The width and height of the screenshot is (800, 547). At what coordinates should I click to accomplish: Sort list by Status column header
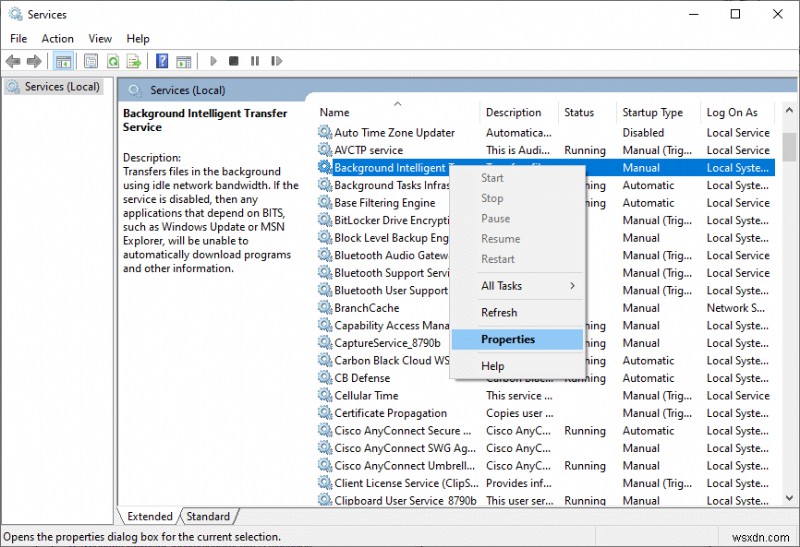(587, 112)
